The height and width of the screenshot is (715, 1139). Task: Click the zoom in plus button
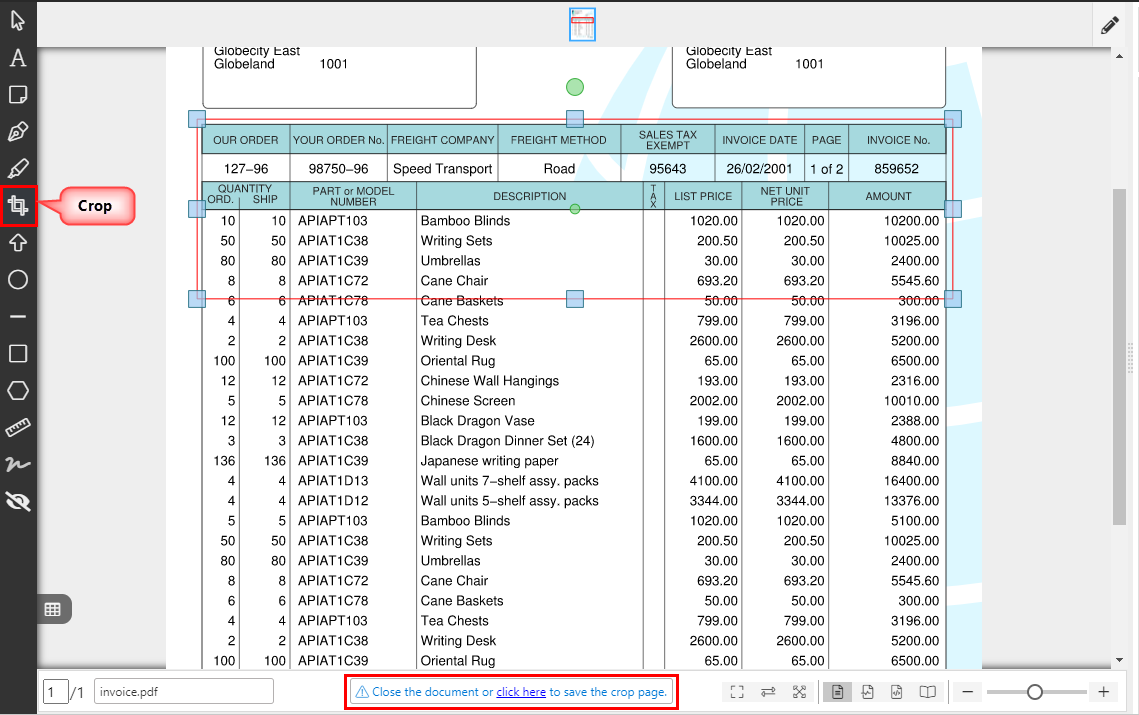[1103, 692]
